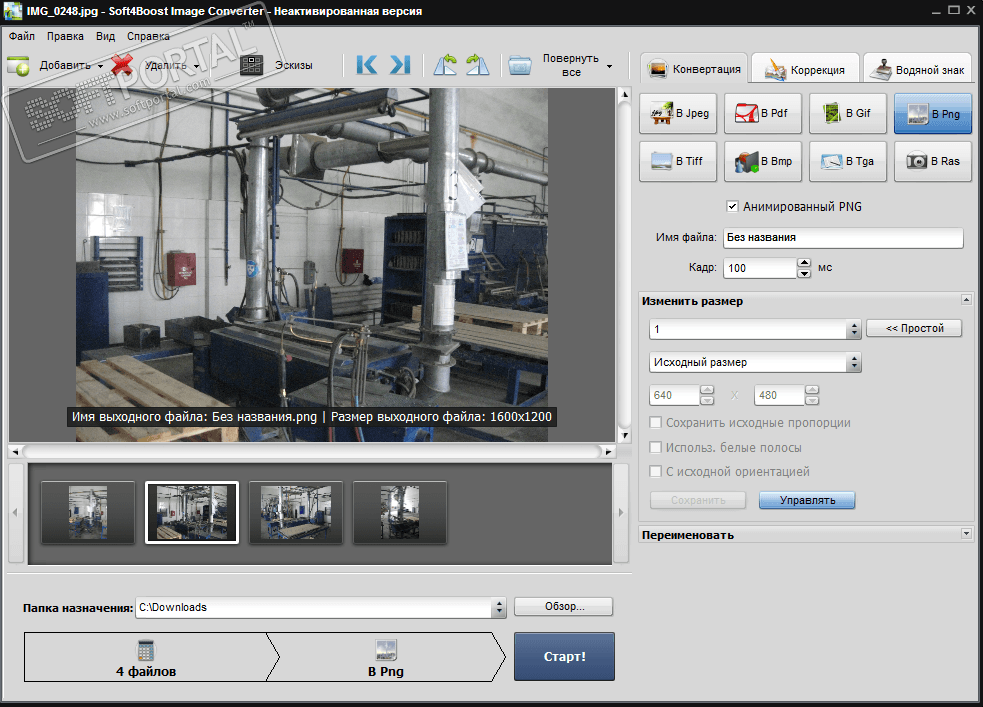Select the first thumbnail in filmstrip

coord(88,512)
